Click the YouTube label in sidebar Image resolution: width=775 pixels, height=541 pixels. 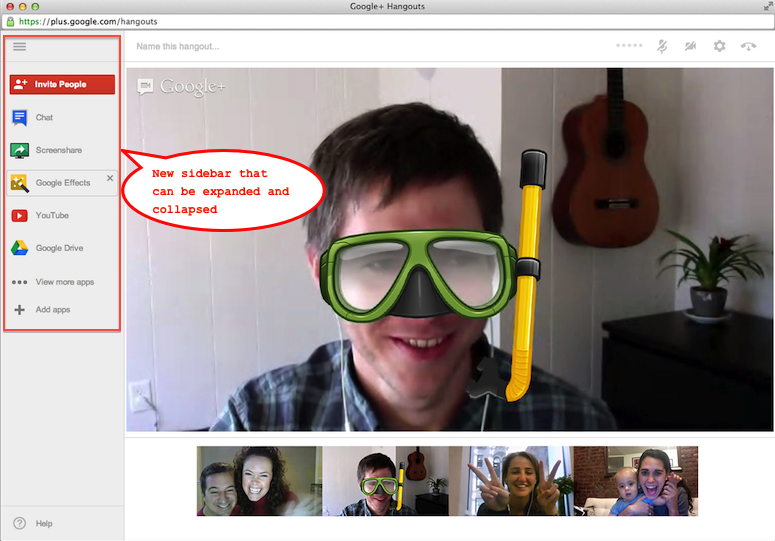pos(52,215)
